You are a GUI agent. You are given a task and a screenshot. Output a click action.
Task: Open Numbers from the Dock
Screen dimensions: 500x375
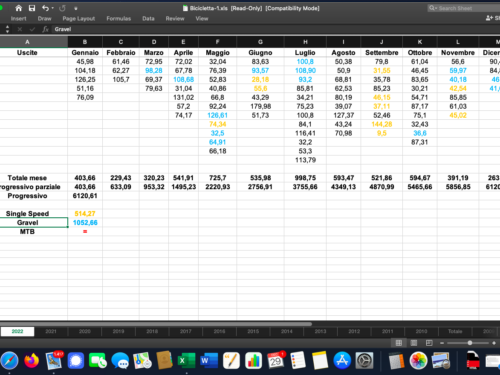pos(253,361)
